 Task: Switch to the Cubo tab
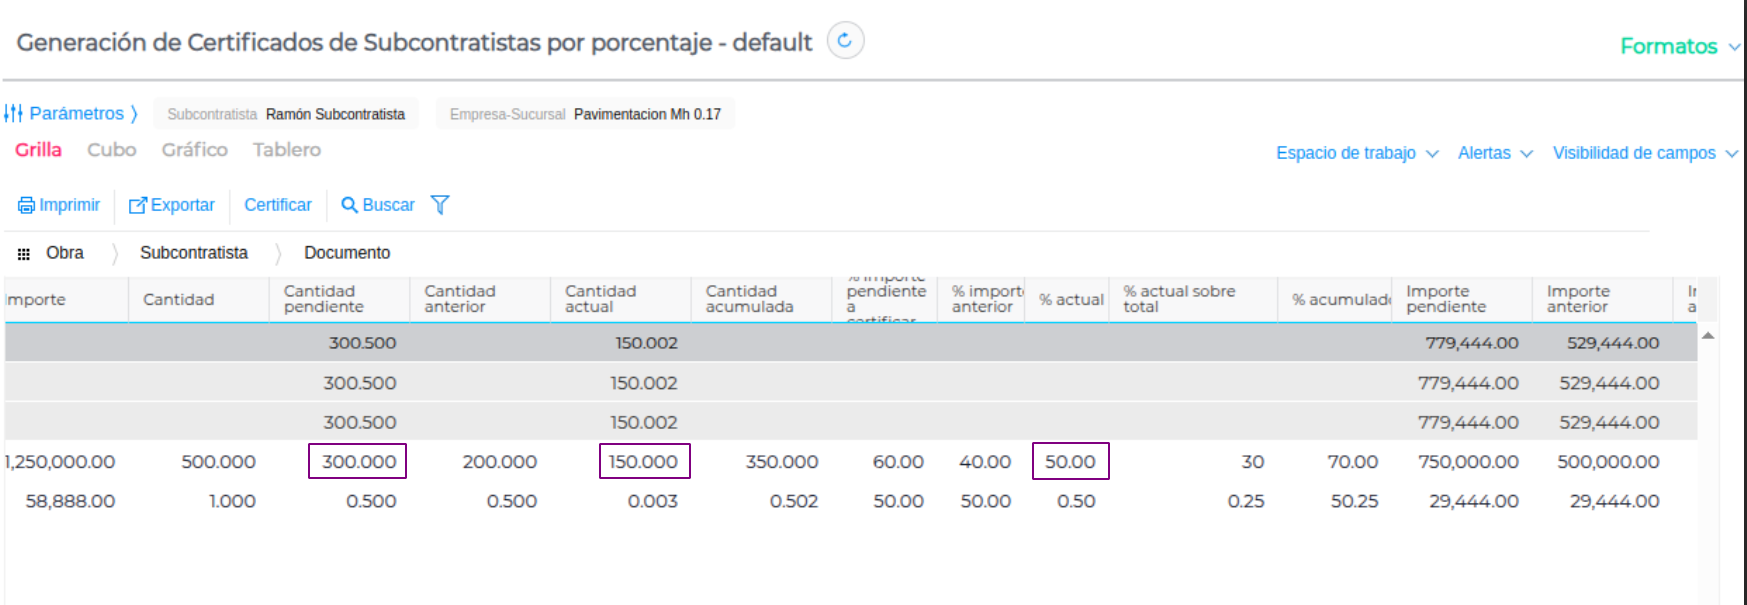point(111,150)
